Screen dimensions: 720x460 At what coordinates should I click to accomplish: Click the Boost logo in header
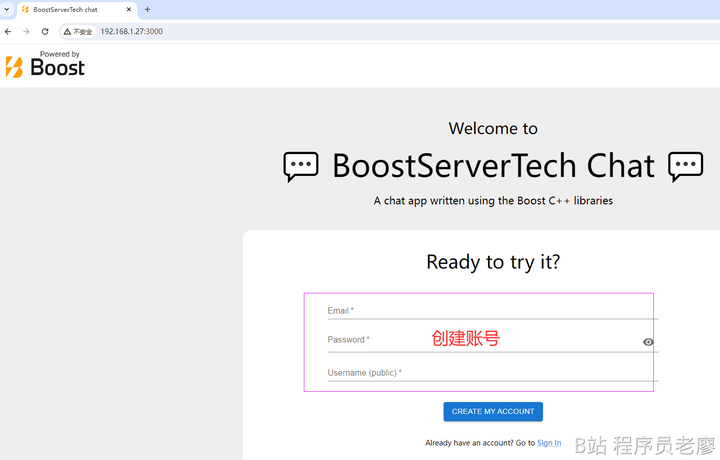tap(45, 64)
